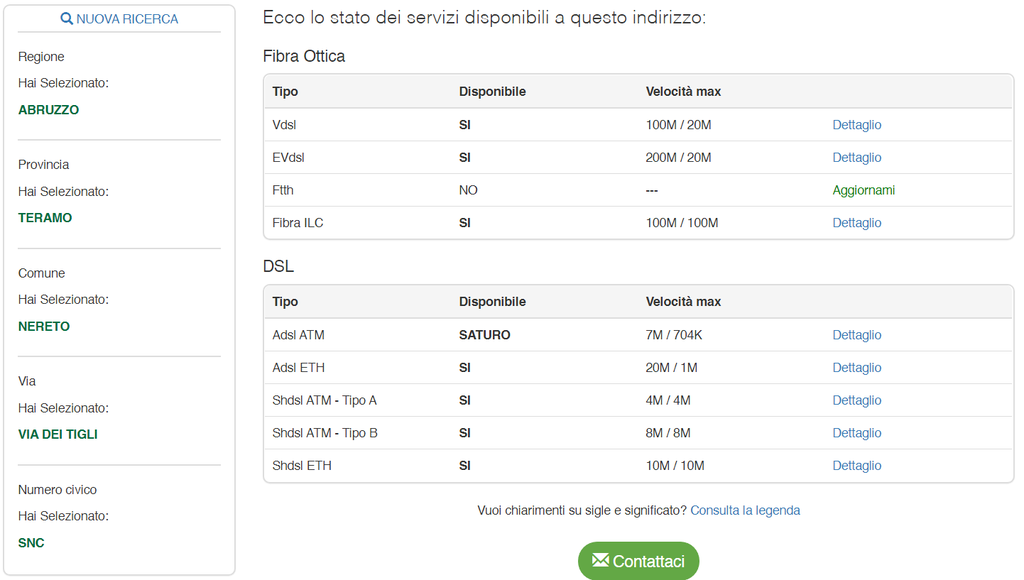Image resolution: width=1024 pixels, height=580 pixels.
Task: Select the VIA DEI TIGLI street value
Action: 58,435
